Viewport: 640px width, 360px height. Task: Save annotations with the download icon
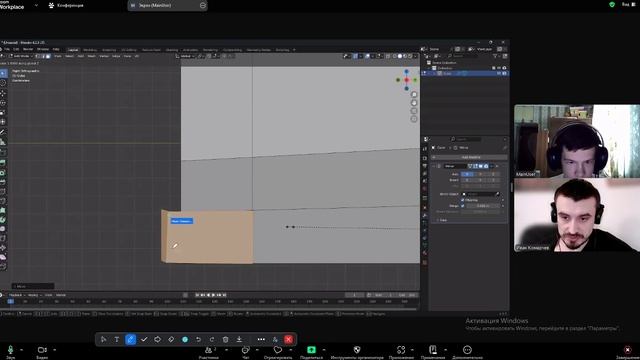click(x=239, y=339)
